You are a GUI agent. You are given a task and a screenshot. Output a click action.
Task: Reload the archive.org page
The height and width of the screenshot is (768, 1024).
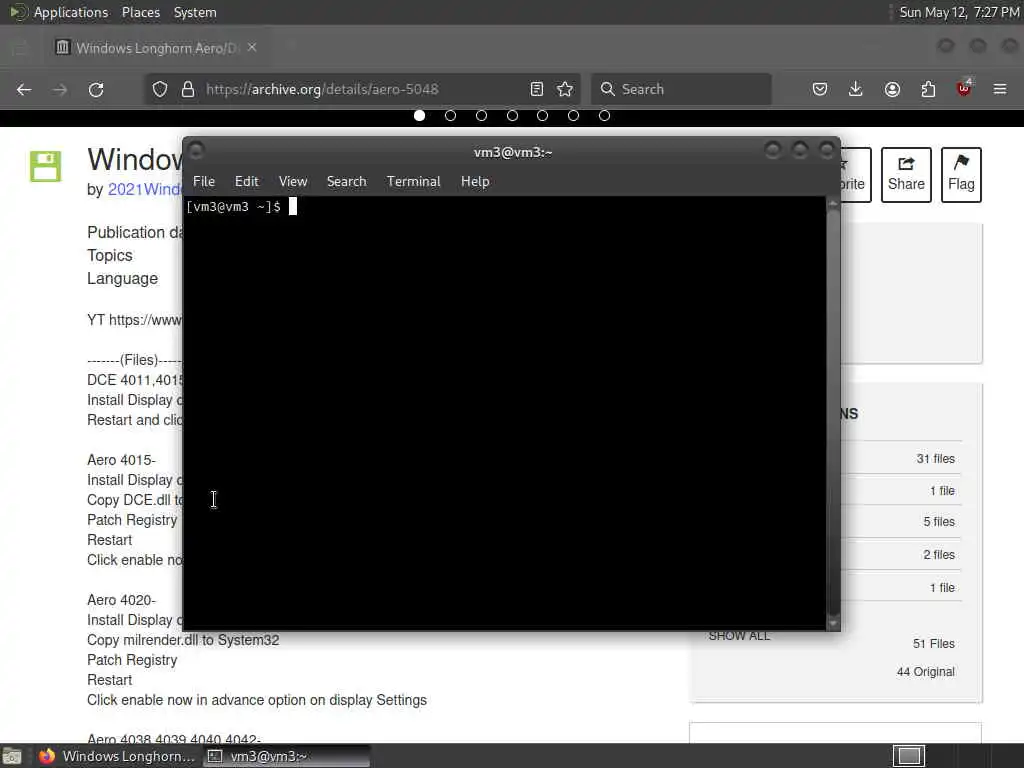click(x=96, y=89)
